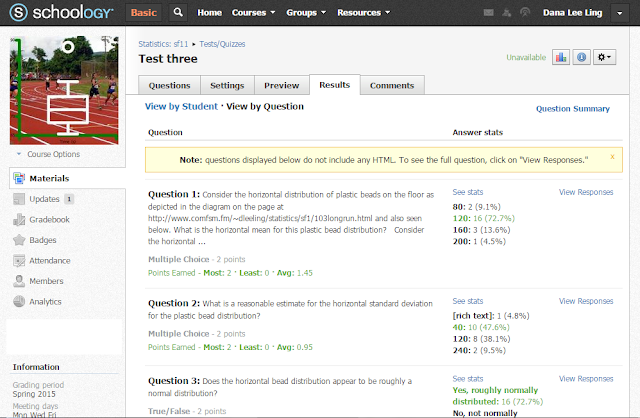The image size is (640, 418).
Task: Click View by Question
Action: pyautogui.click(x=265, y=107)
